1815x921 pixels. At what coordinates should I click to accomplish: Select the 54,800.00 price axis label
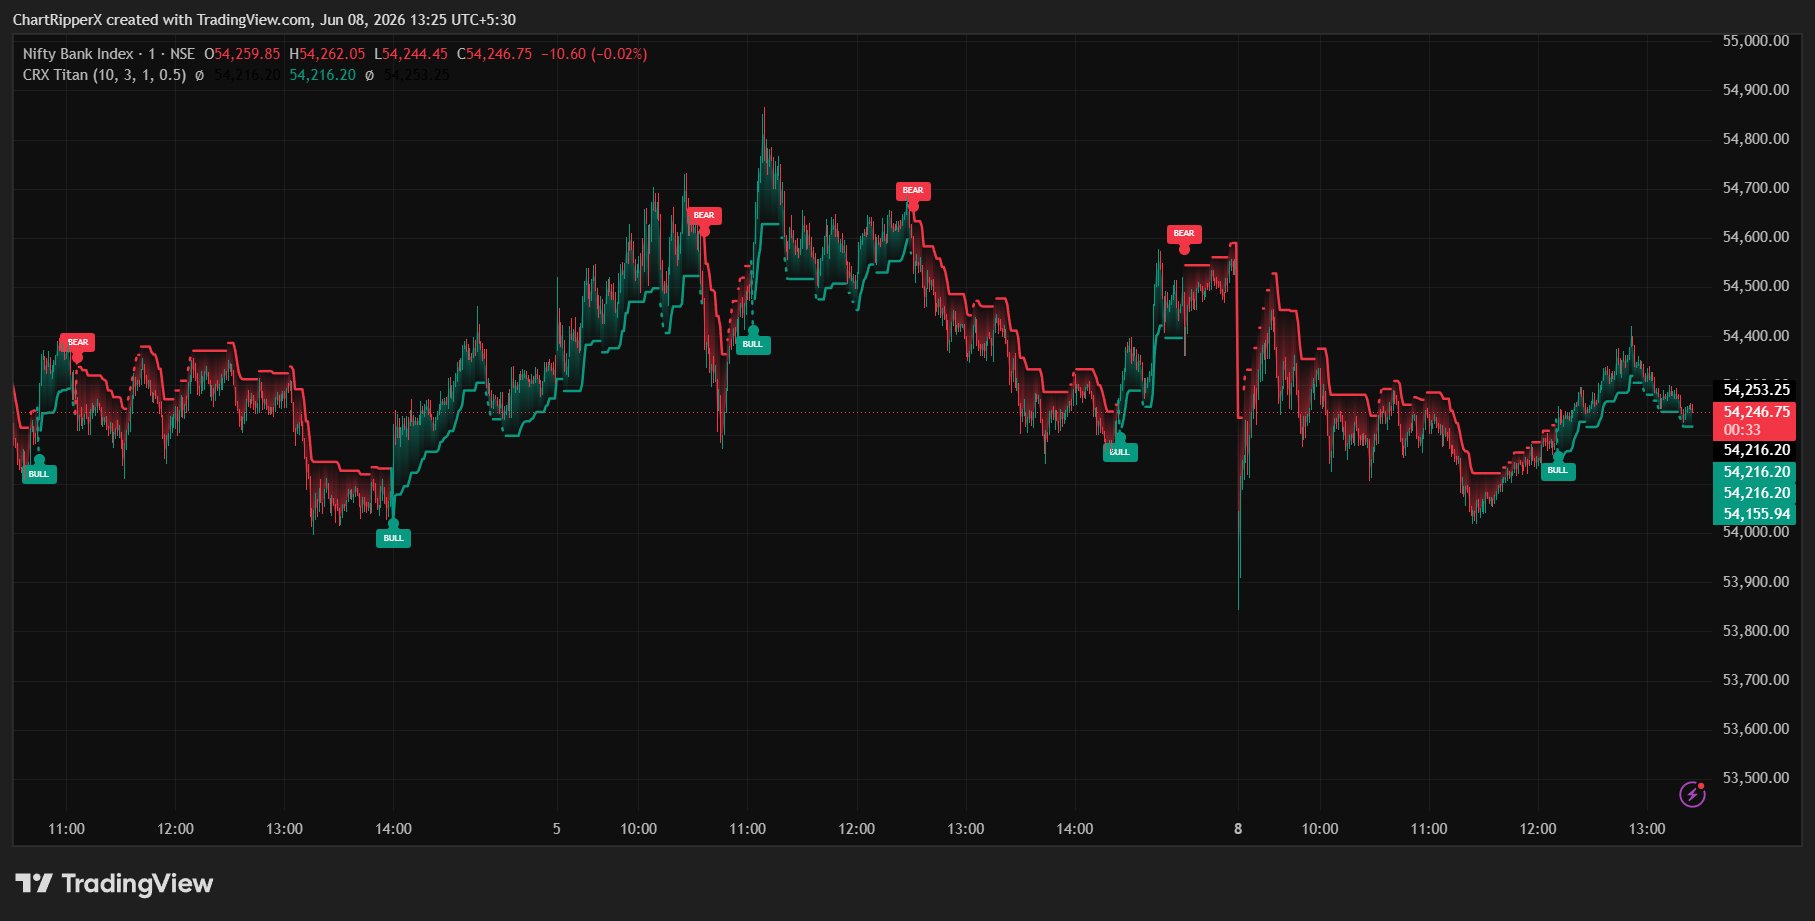click(x=1756, y=139)
